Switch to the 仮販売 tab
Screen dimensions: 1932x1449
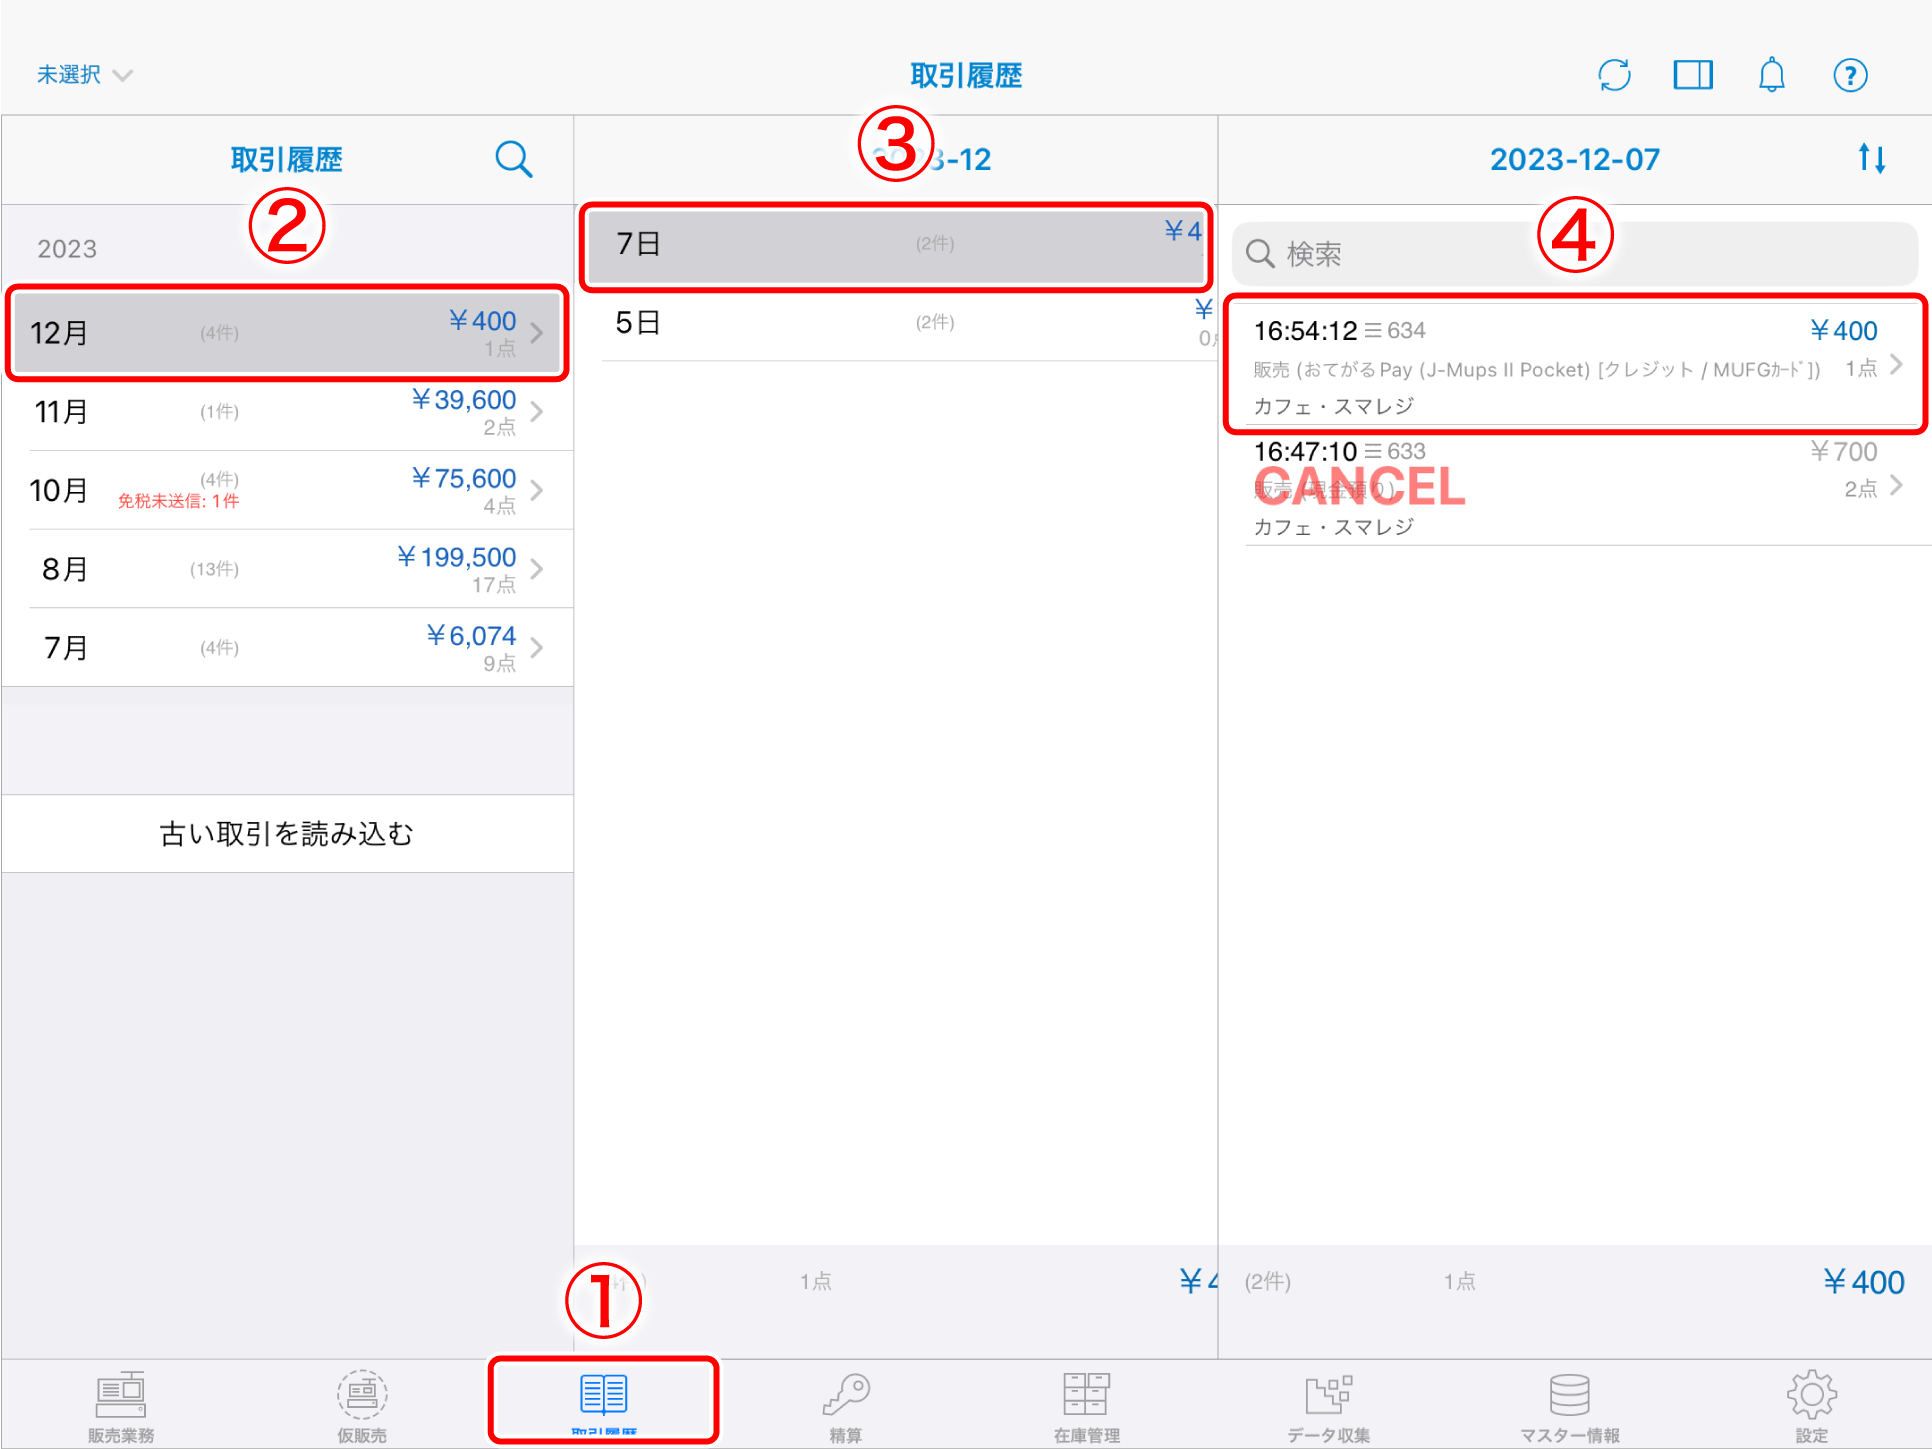[x=362, y=1406]
